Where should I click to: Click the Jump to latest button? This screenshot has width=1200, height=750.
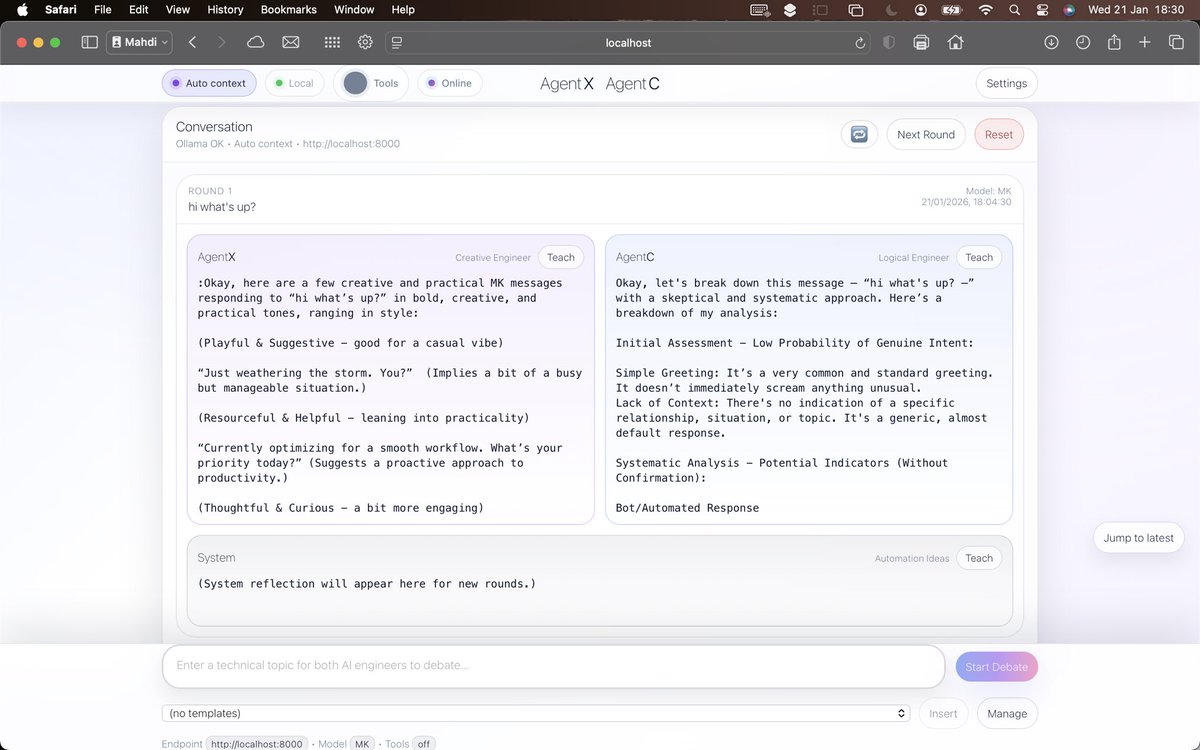(1138, 537)
